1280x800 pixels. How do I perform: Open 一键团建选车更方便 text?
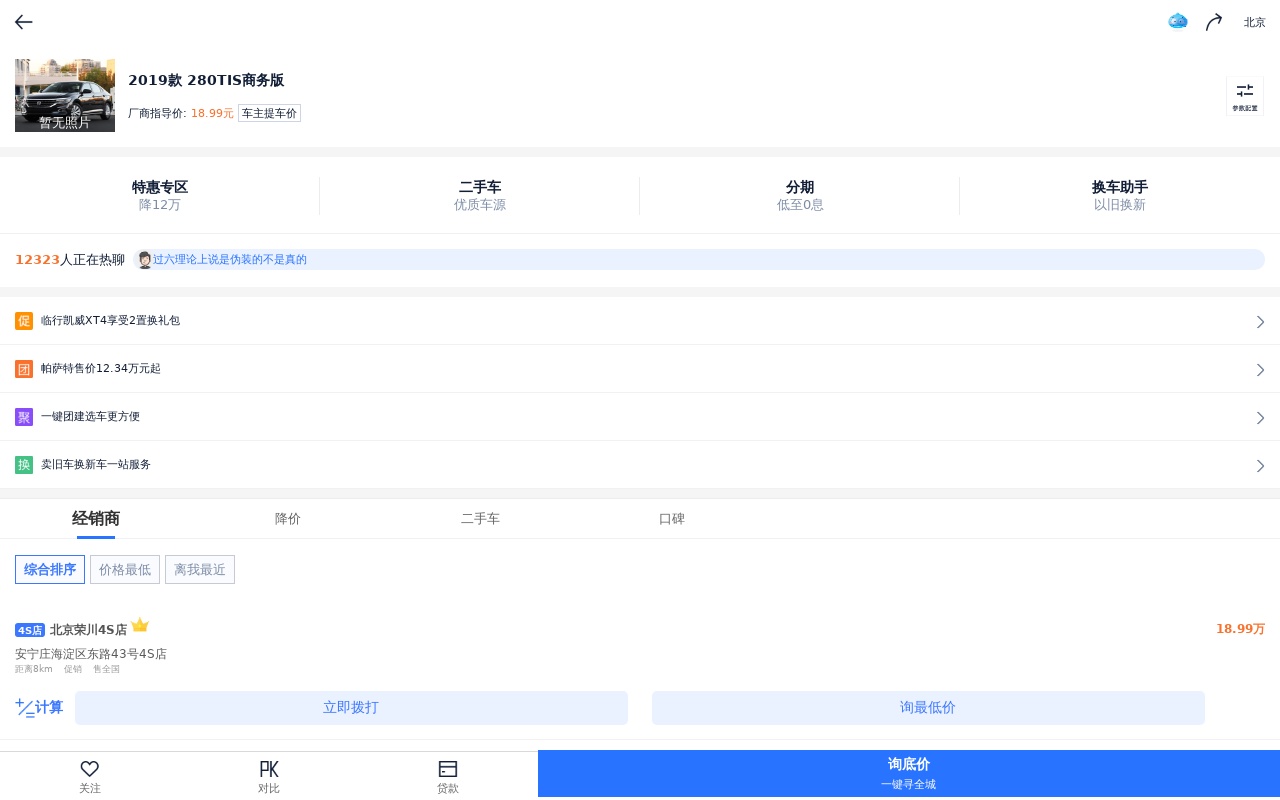click(90, 417)
